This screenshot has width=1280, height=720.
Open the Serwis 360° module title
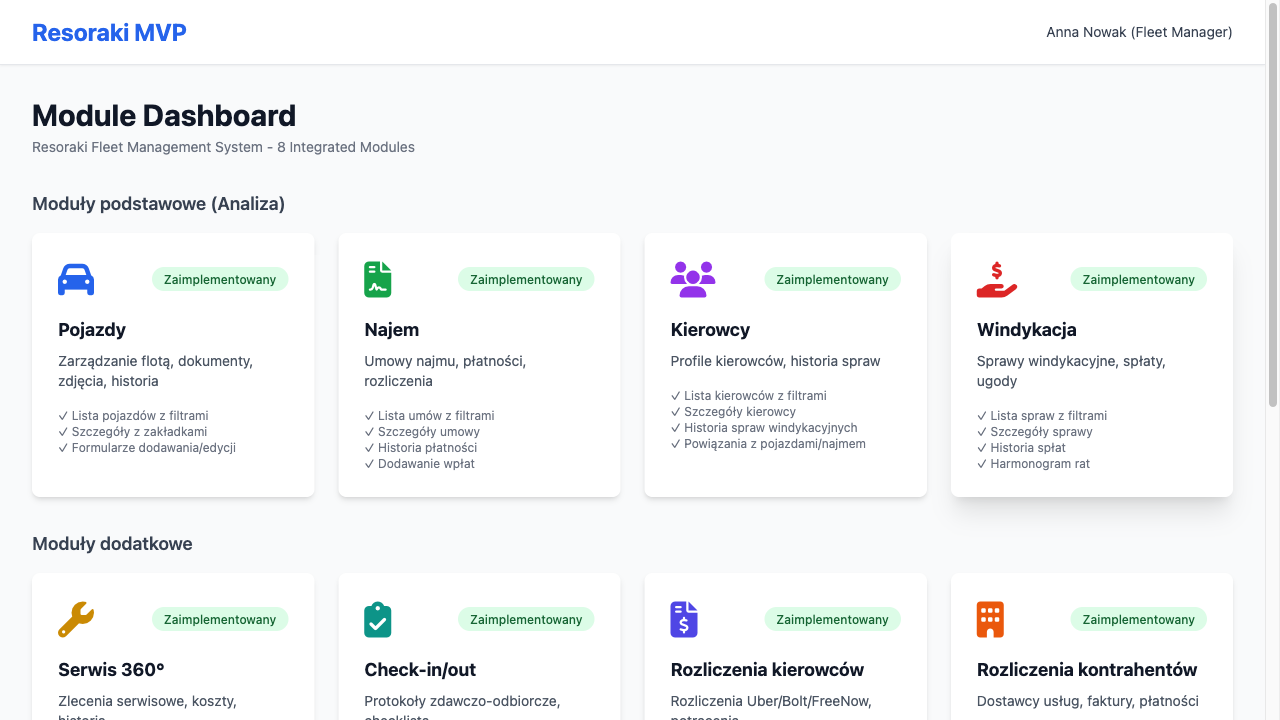click(x=111, y=670)
